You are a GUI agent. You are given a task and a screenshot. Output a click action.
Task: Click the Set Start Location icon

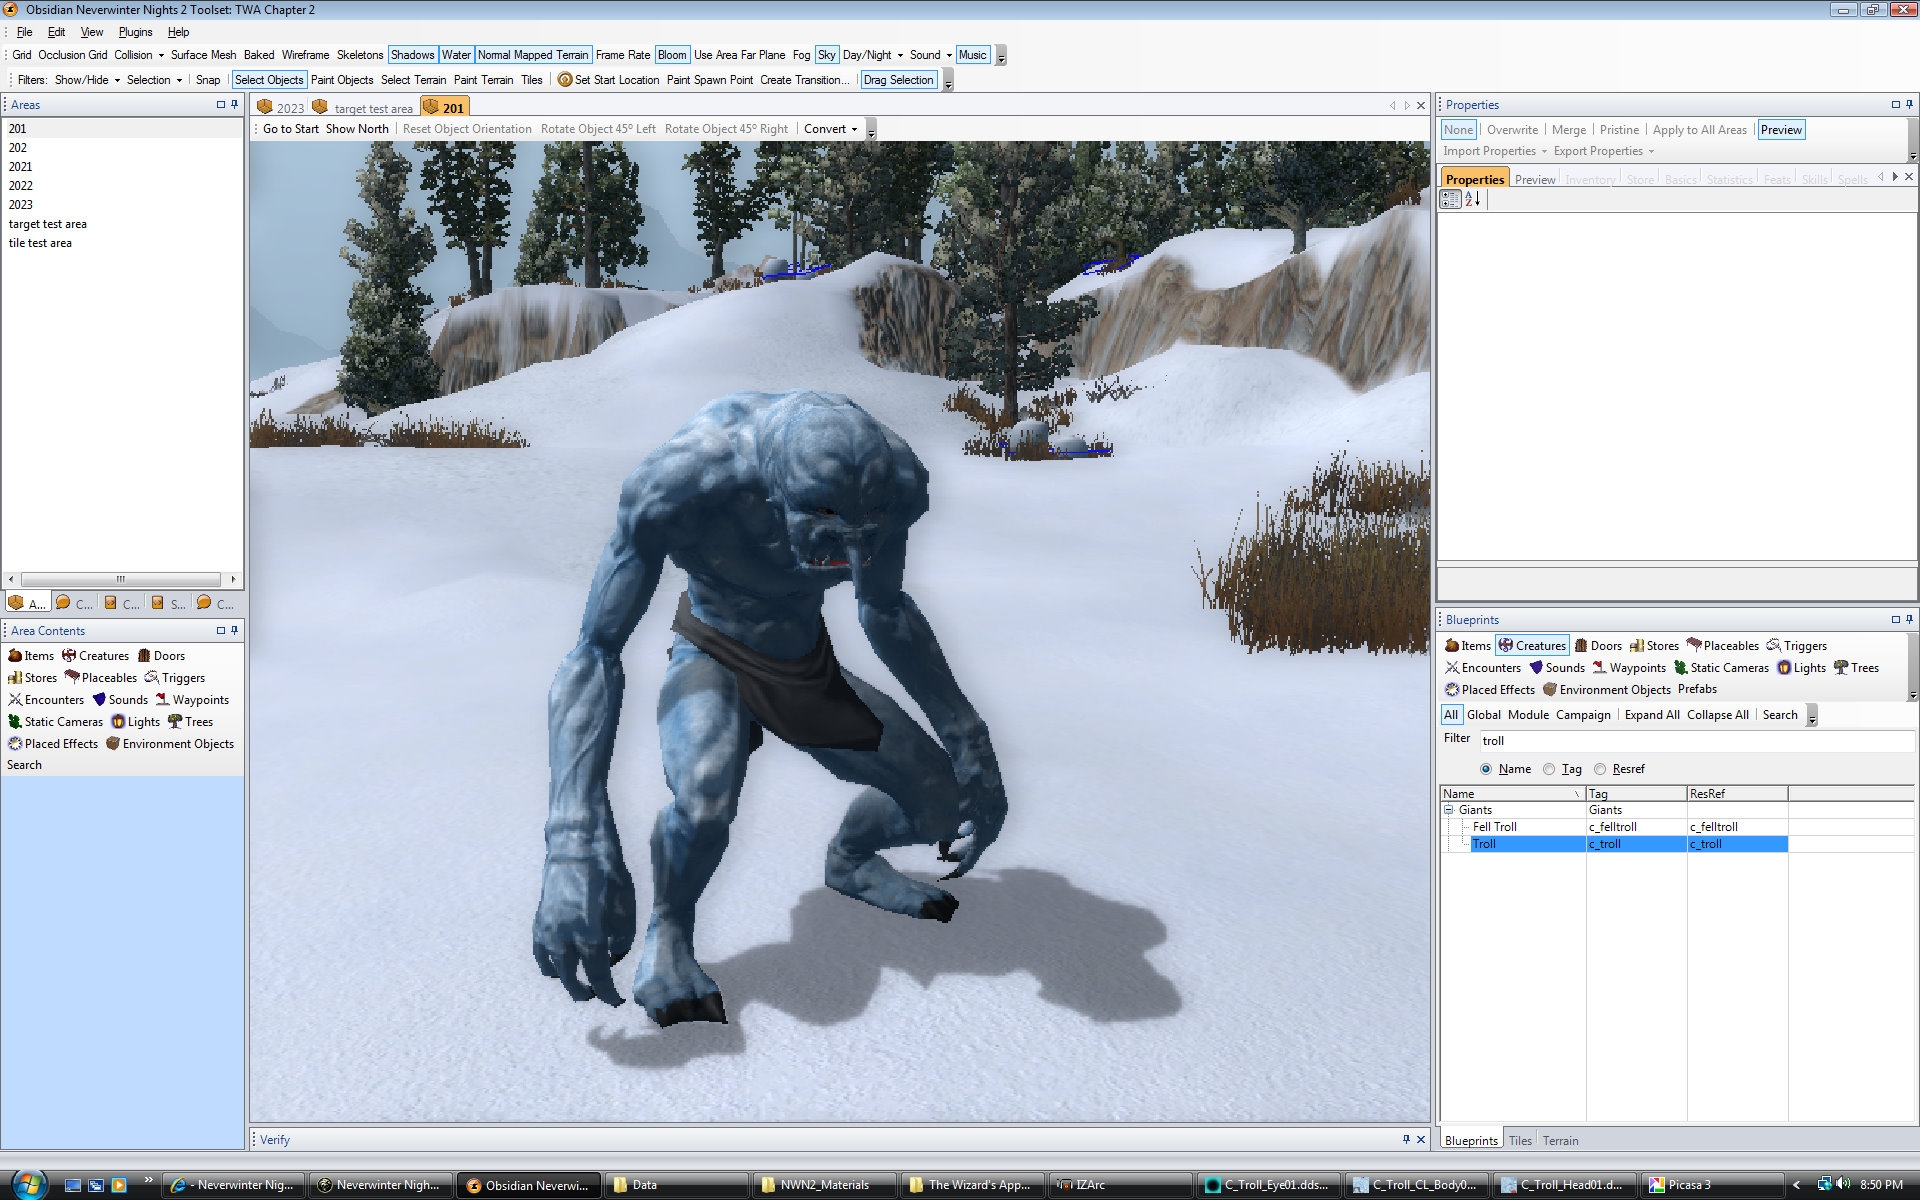pos(565,80)
